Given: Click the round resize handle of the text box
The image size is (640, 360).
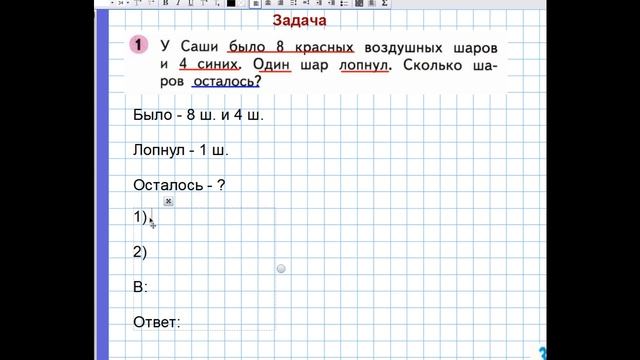Looking at the screenshot, I should (x=281, y=269).
